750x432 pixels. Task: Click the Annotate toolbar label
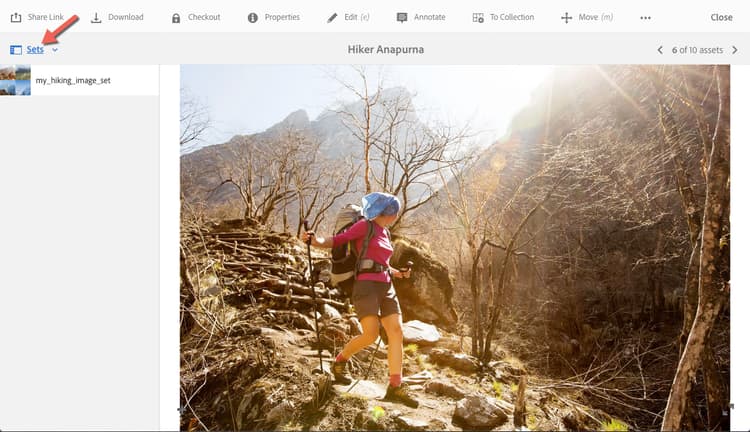[x=430, y=17]
